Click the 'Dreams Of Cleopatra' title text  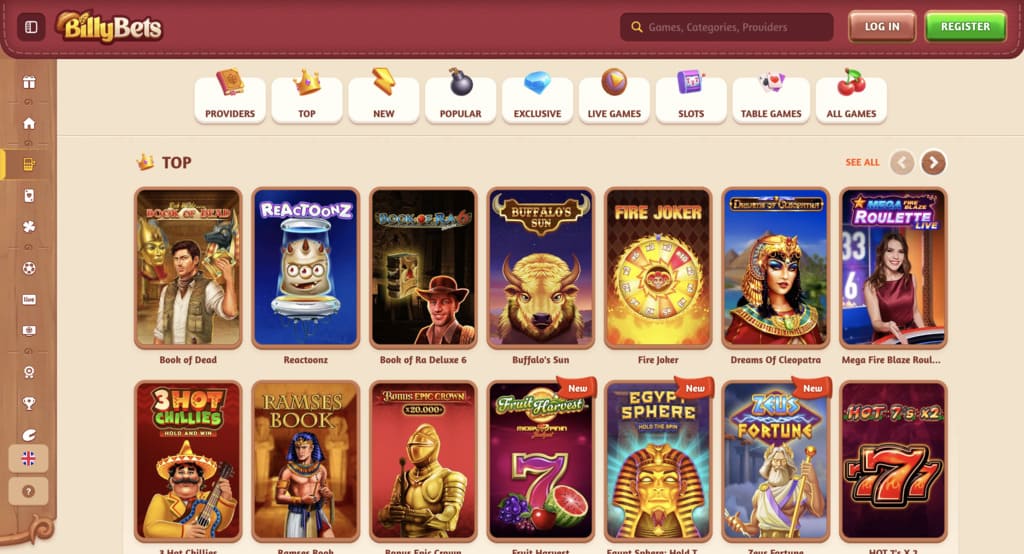(x=776, y=360)
